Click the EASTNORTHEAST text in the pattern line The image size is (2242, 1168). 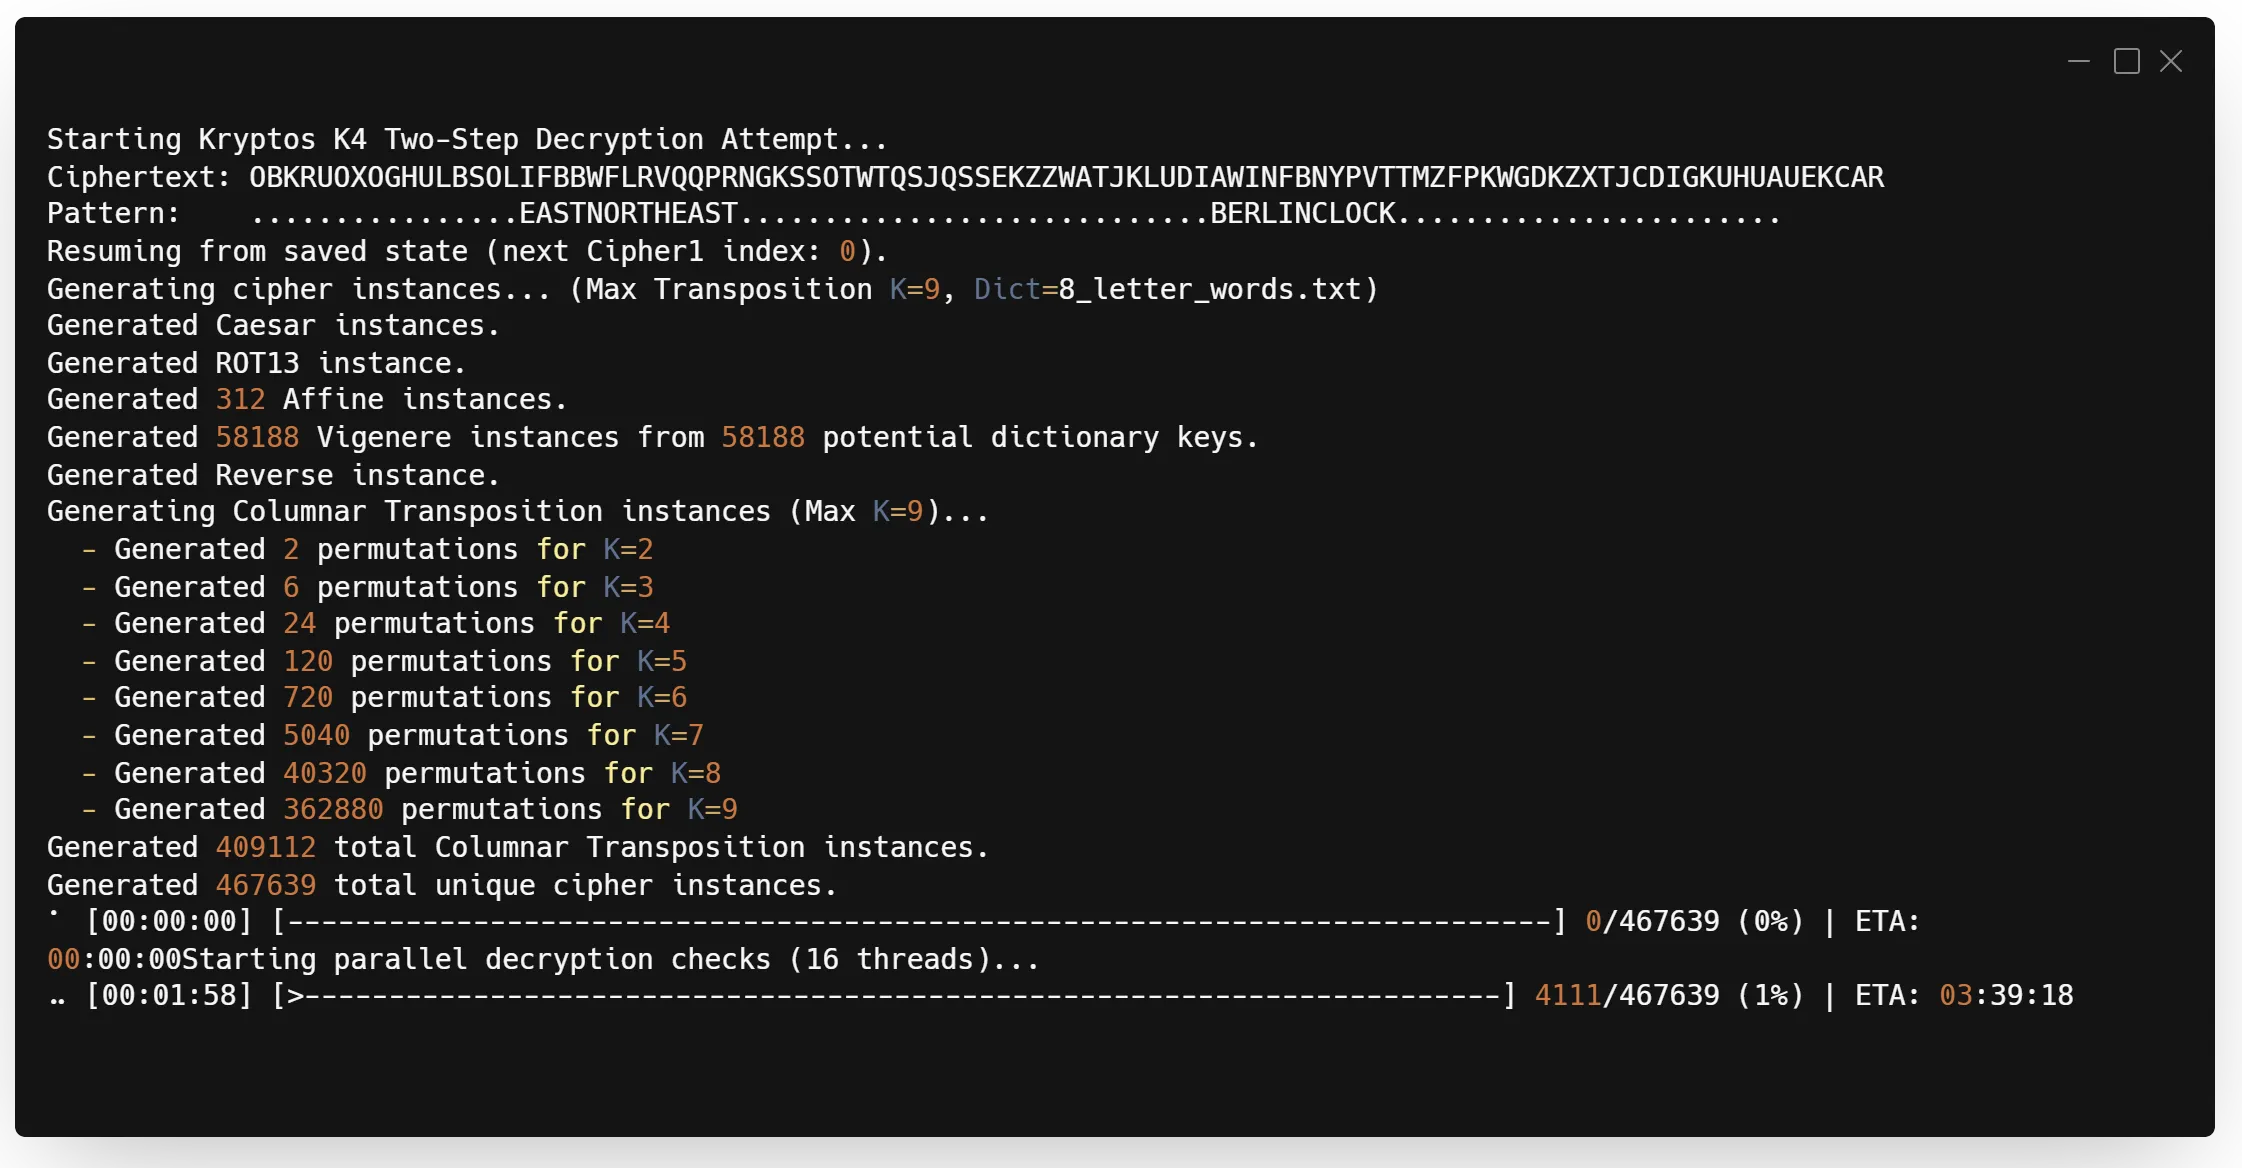click(628, 214)
